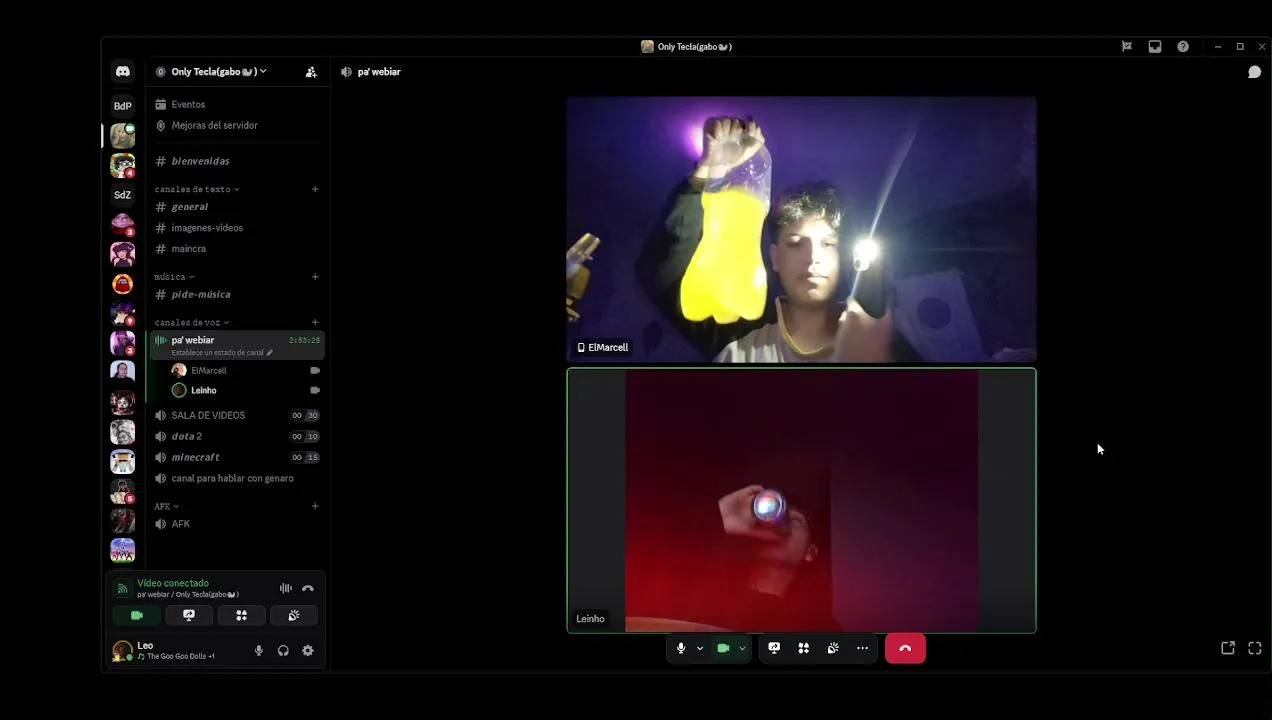Edit the channel status pencil icon

point(269,353)
